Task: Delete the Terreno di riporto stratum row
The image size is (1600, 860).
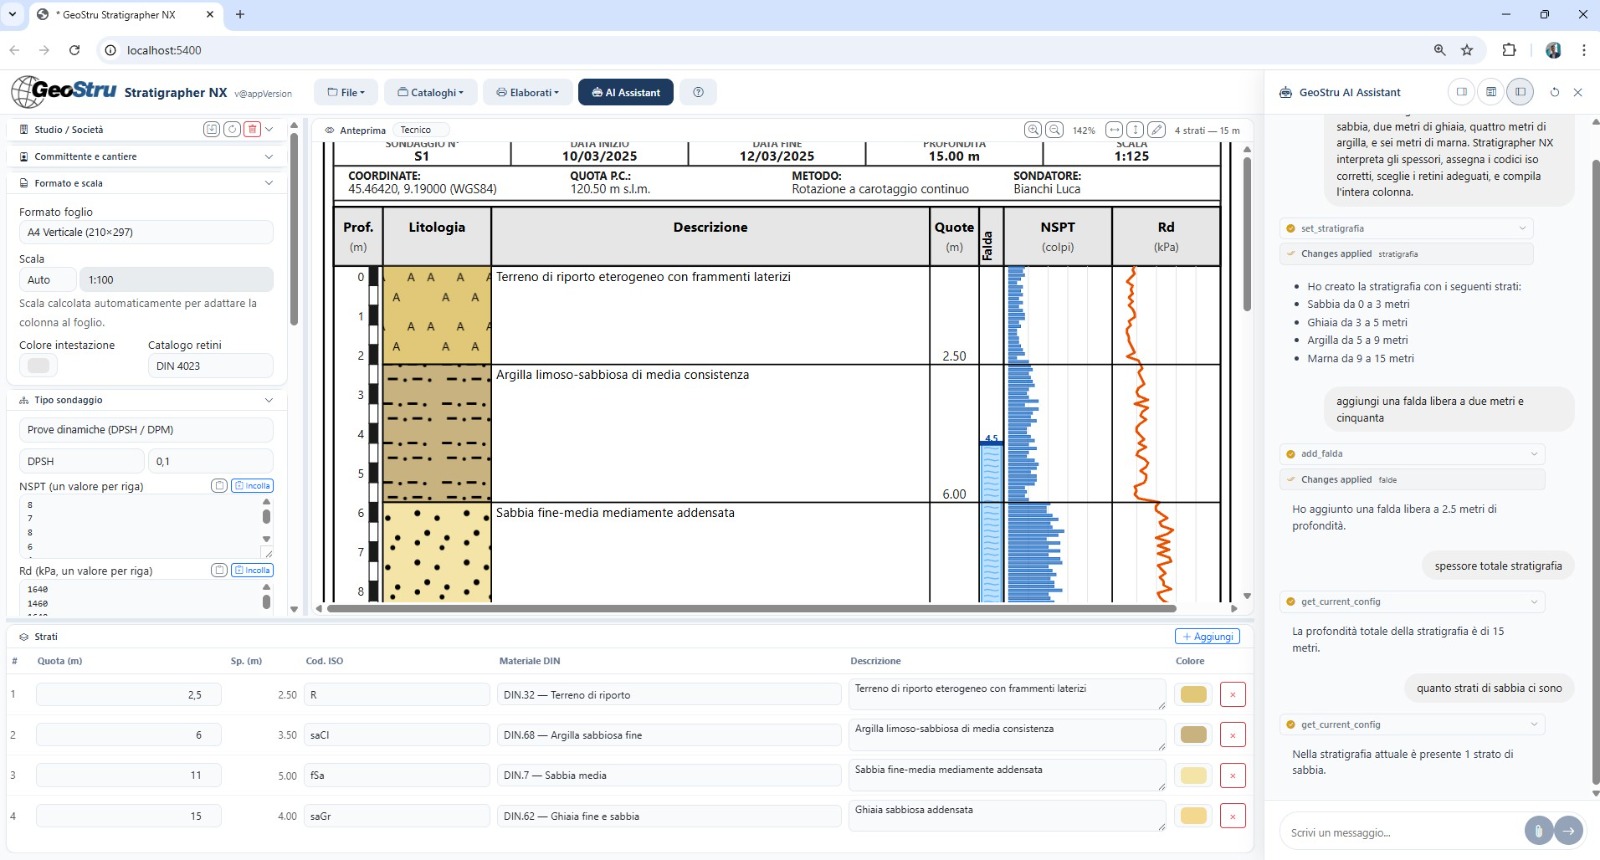Action: point(1233,695)
